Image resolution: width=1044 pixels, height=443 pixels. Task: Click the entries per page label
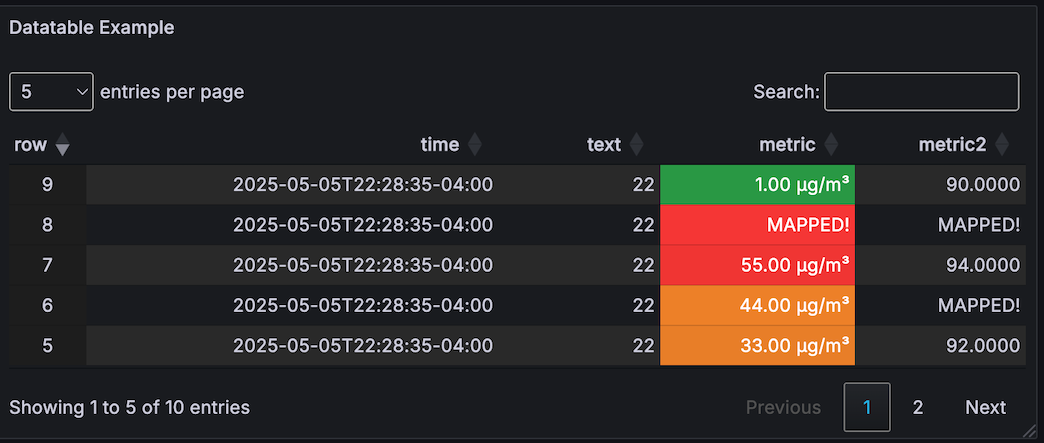[x=172, y=92]
